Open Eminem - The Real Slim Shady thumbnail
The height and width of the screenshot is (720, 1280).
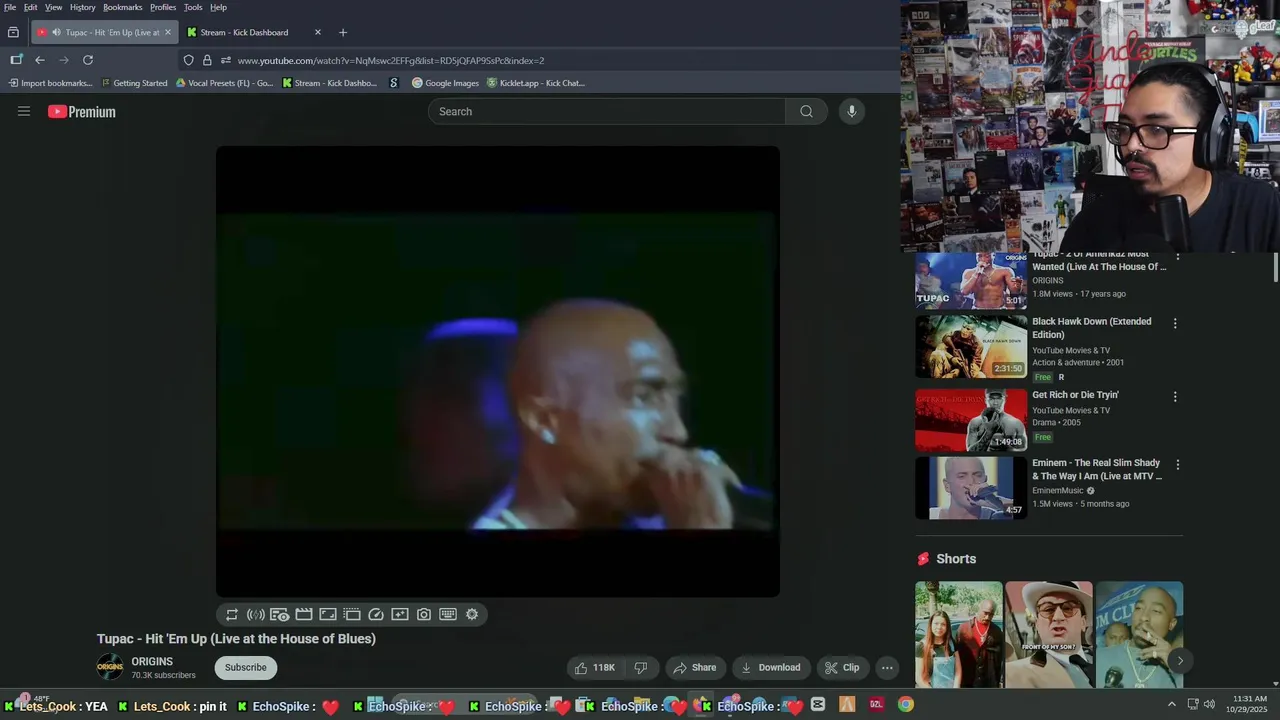[971, 488]
